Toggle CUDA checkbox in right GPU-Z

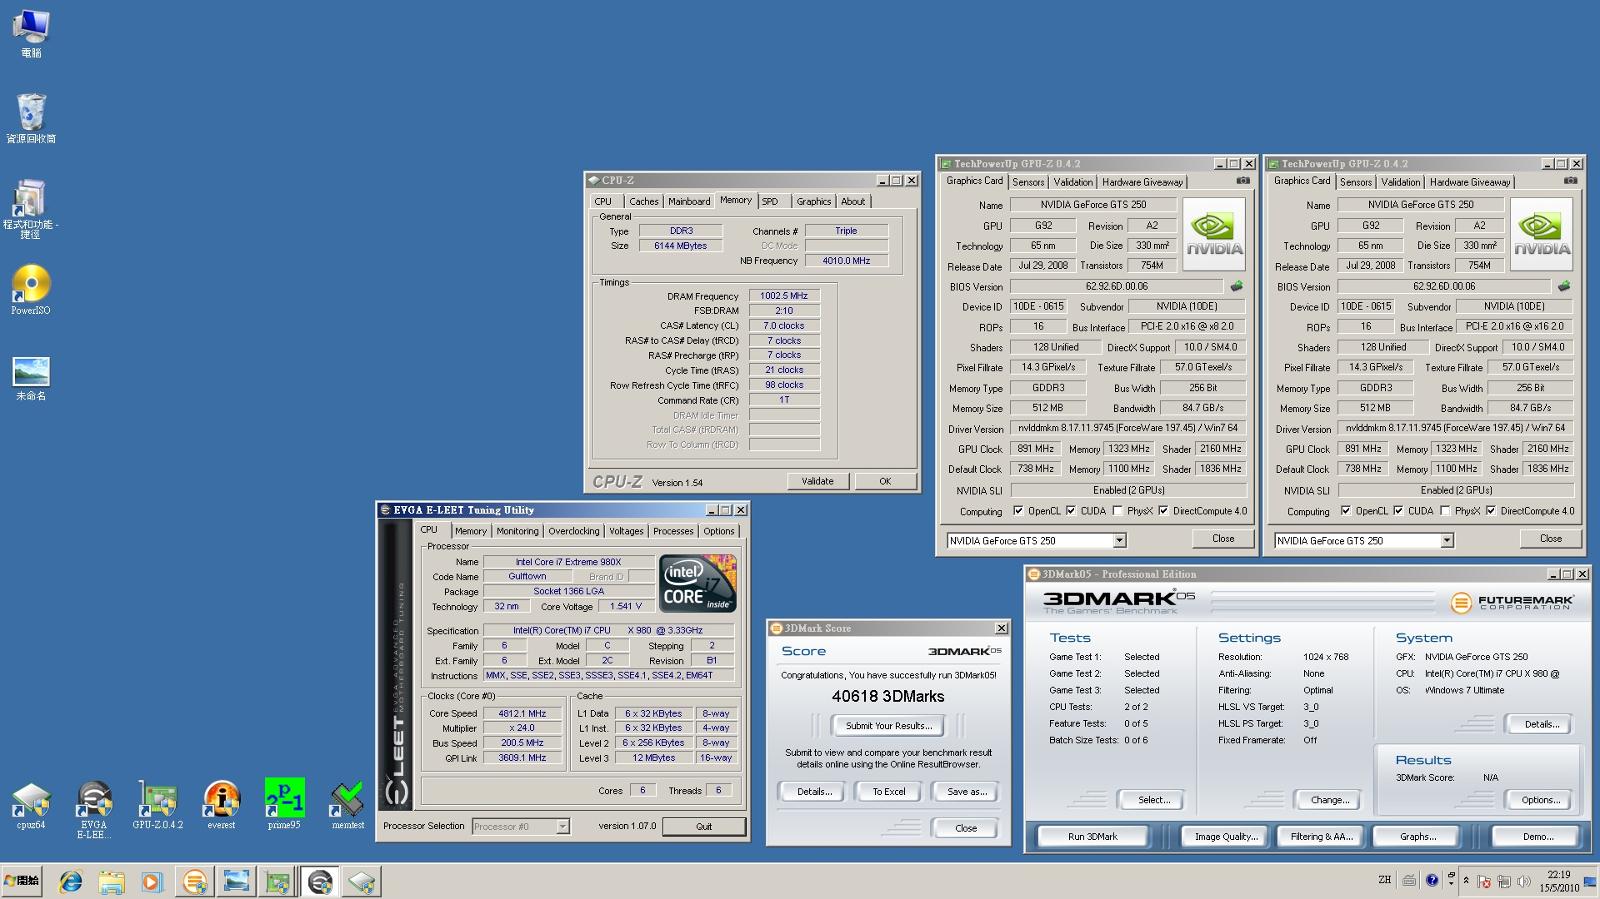coord(1399,511)
